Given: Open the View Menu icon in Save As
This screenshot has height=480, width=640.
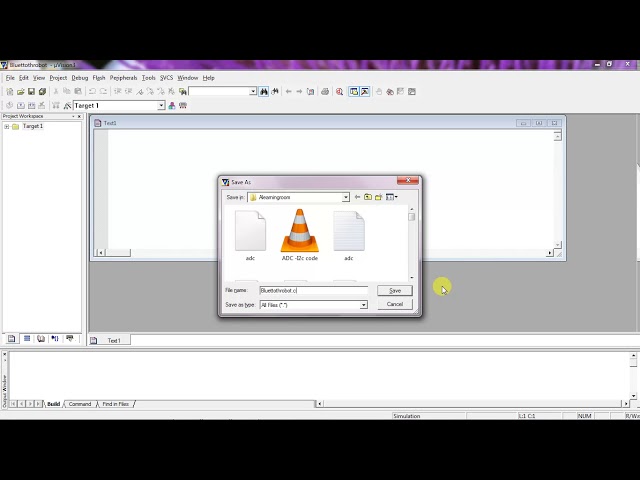Looking at the screenshot, I should pyautogui.click(x=392, y=197).
